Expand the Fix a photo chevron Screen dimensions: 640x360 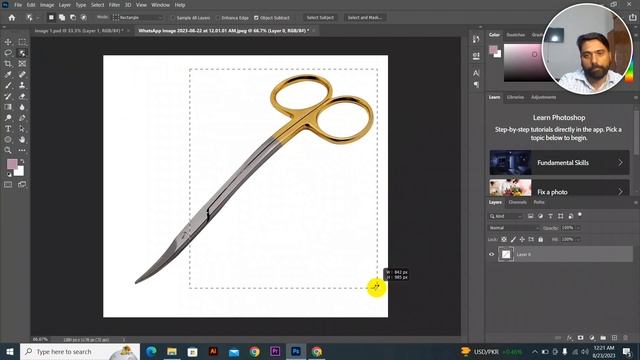tap(620, 191)
